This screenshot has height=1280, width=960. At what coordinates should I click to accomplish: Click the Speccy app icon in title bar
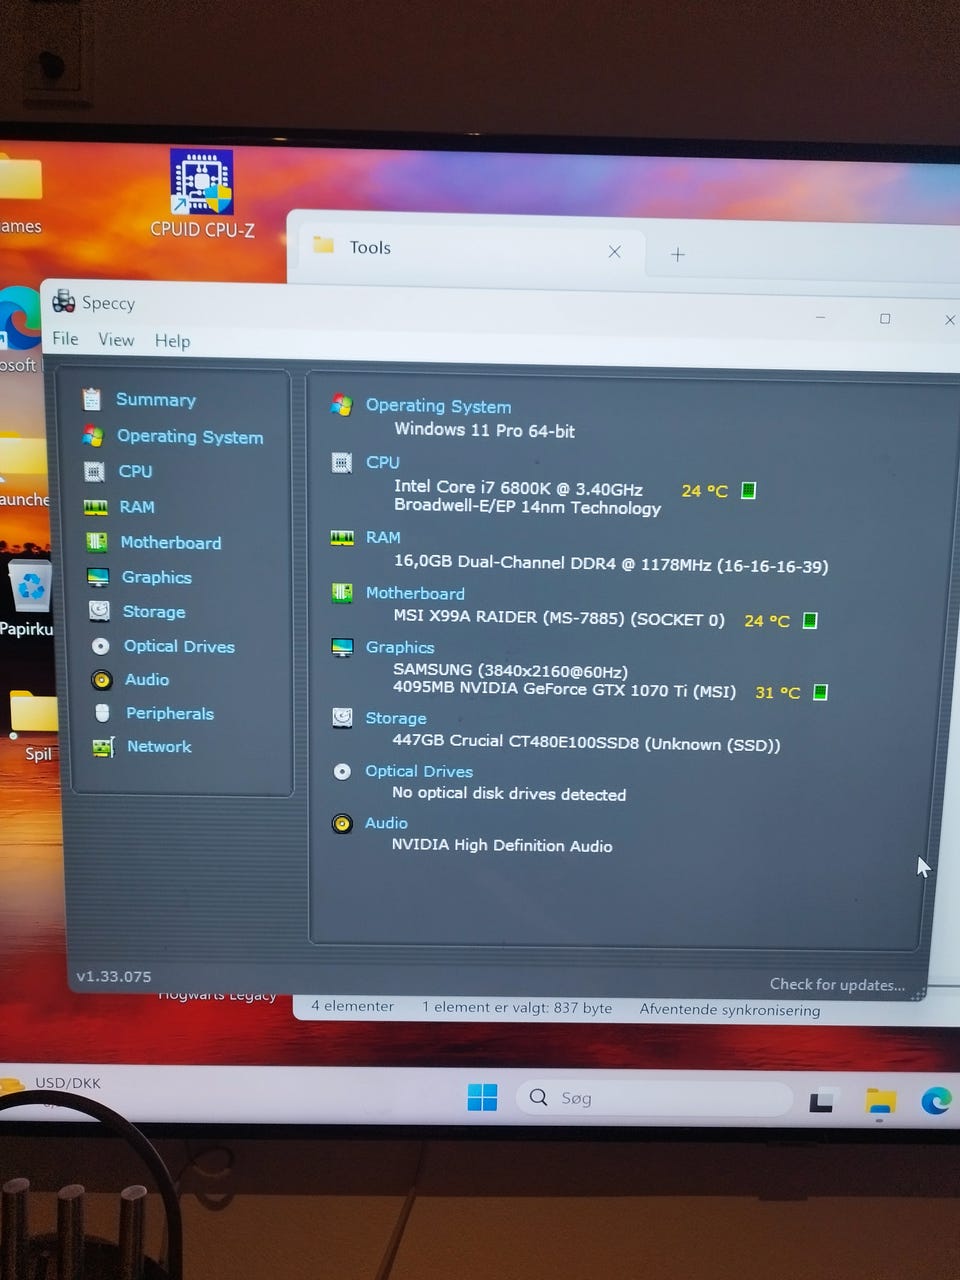pyautogui.click(x=63, y=301)
